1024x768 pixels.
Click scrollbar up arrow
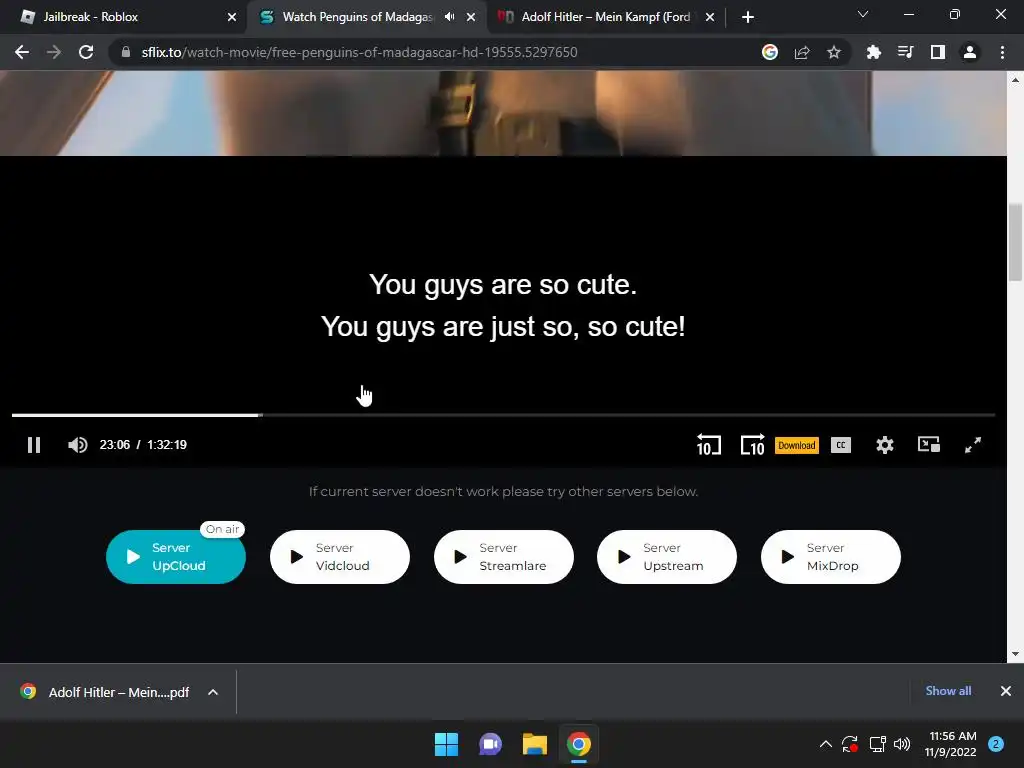coord(1015,80)
